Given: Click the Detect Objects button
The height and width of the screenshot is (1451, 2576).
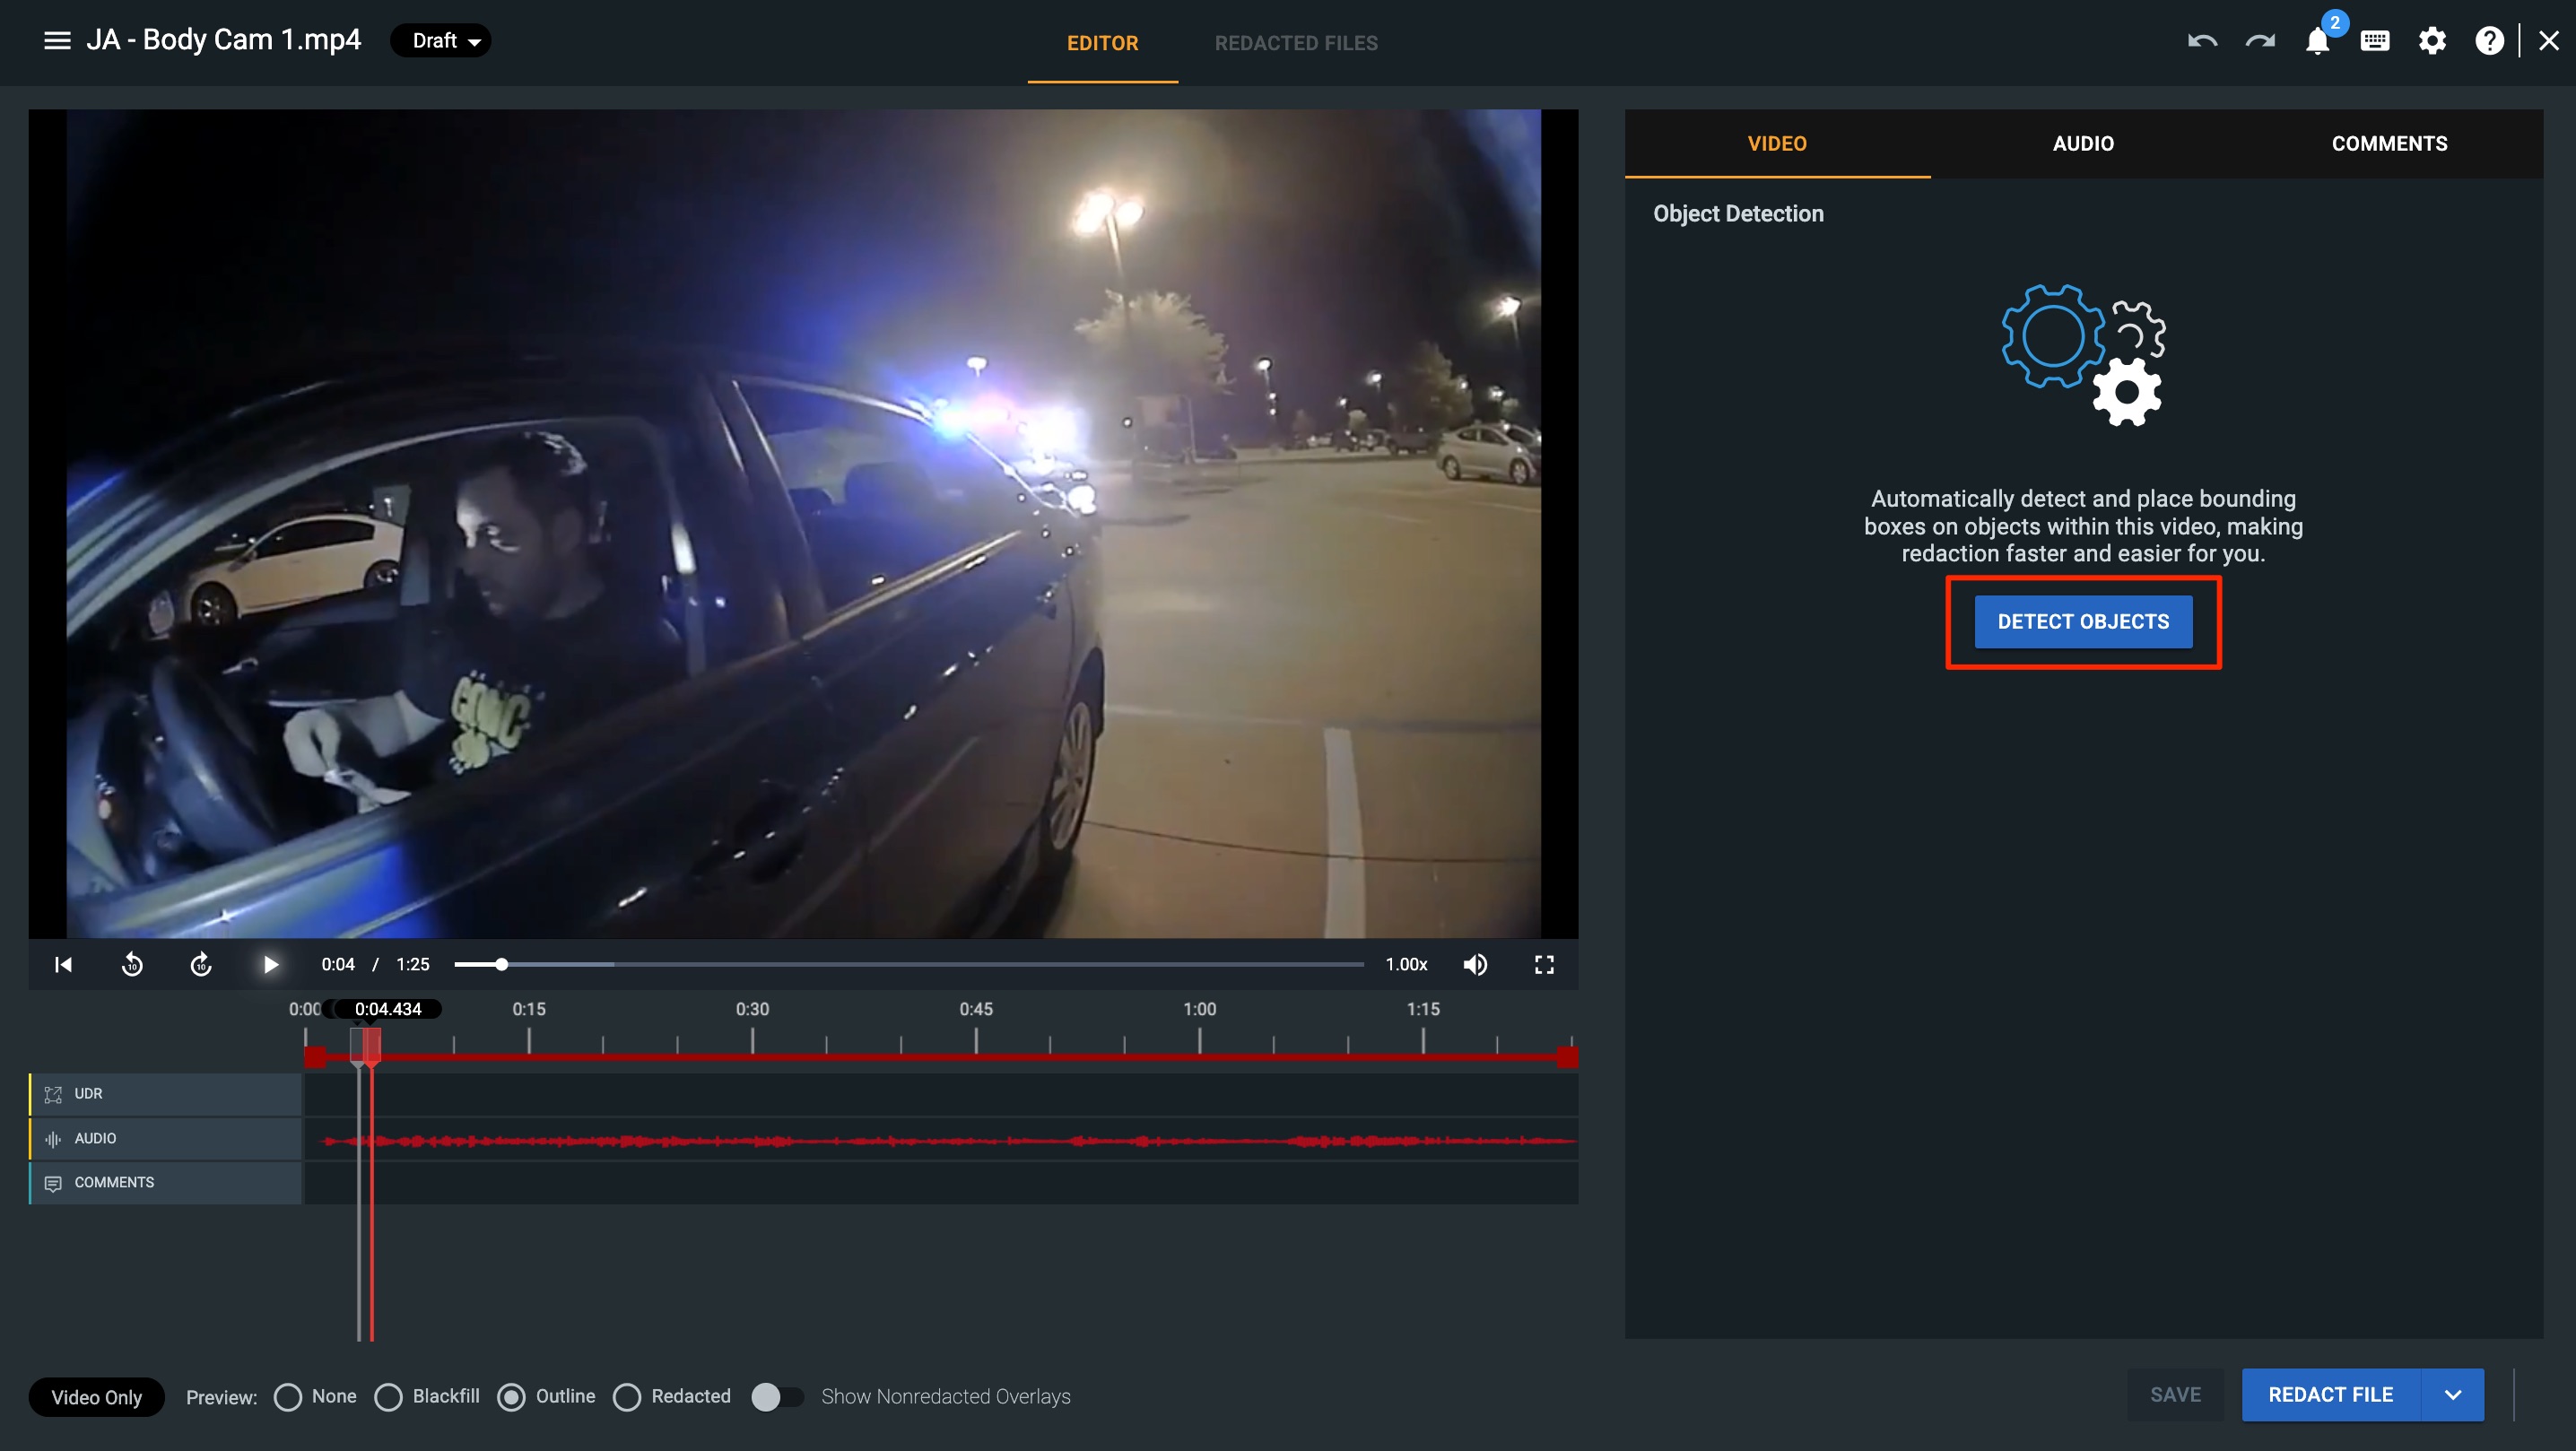Looking at the screenshot, I should [2083, 621].
